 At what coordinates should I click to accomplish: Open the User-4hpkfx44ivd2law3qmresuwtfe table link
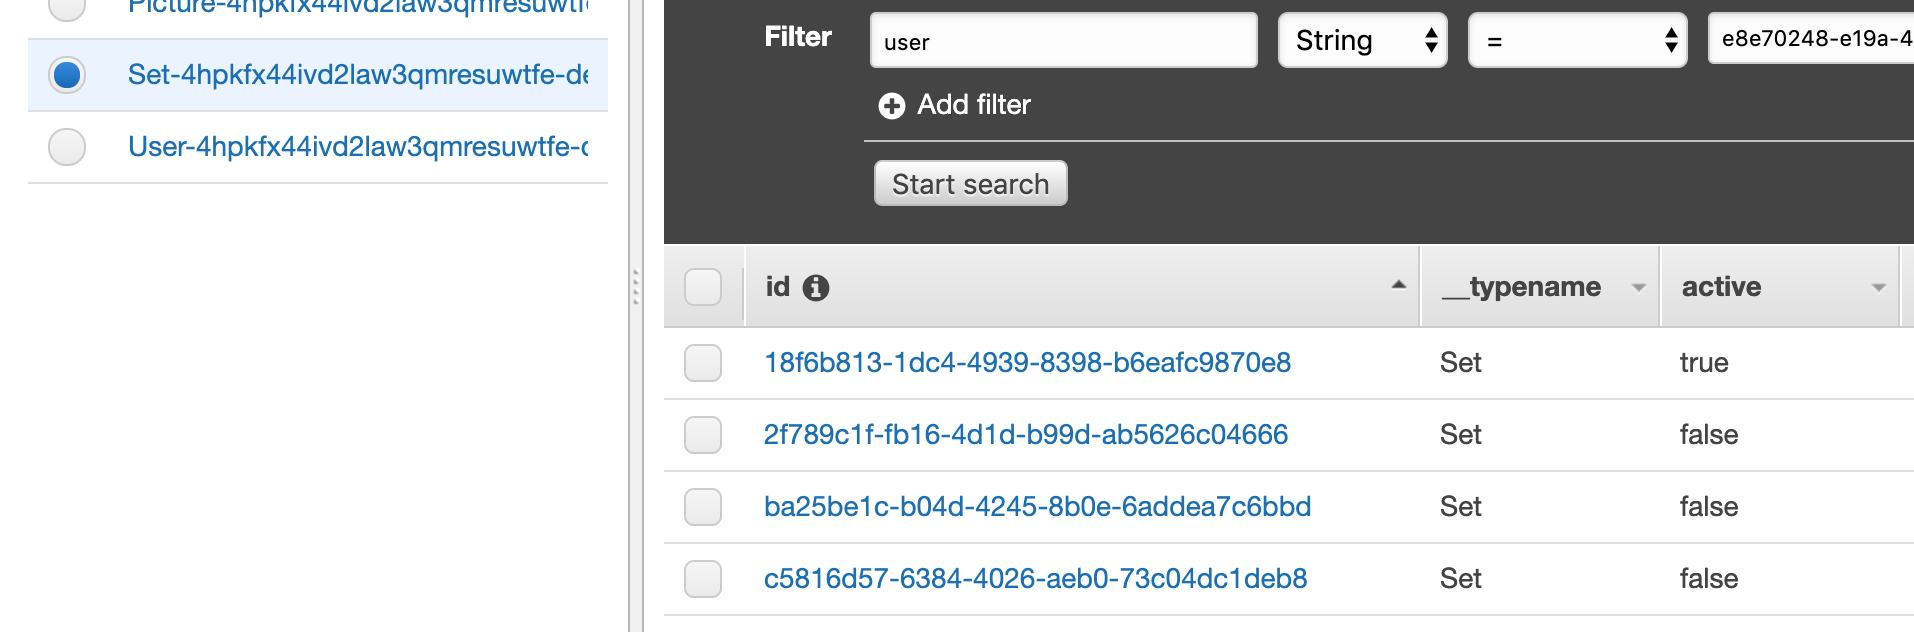pos(358,147)
